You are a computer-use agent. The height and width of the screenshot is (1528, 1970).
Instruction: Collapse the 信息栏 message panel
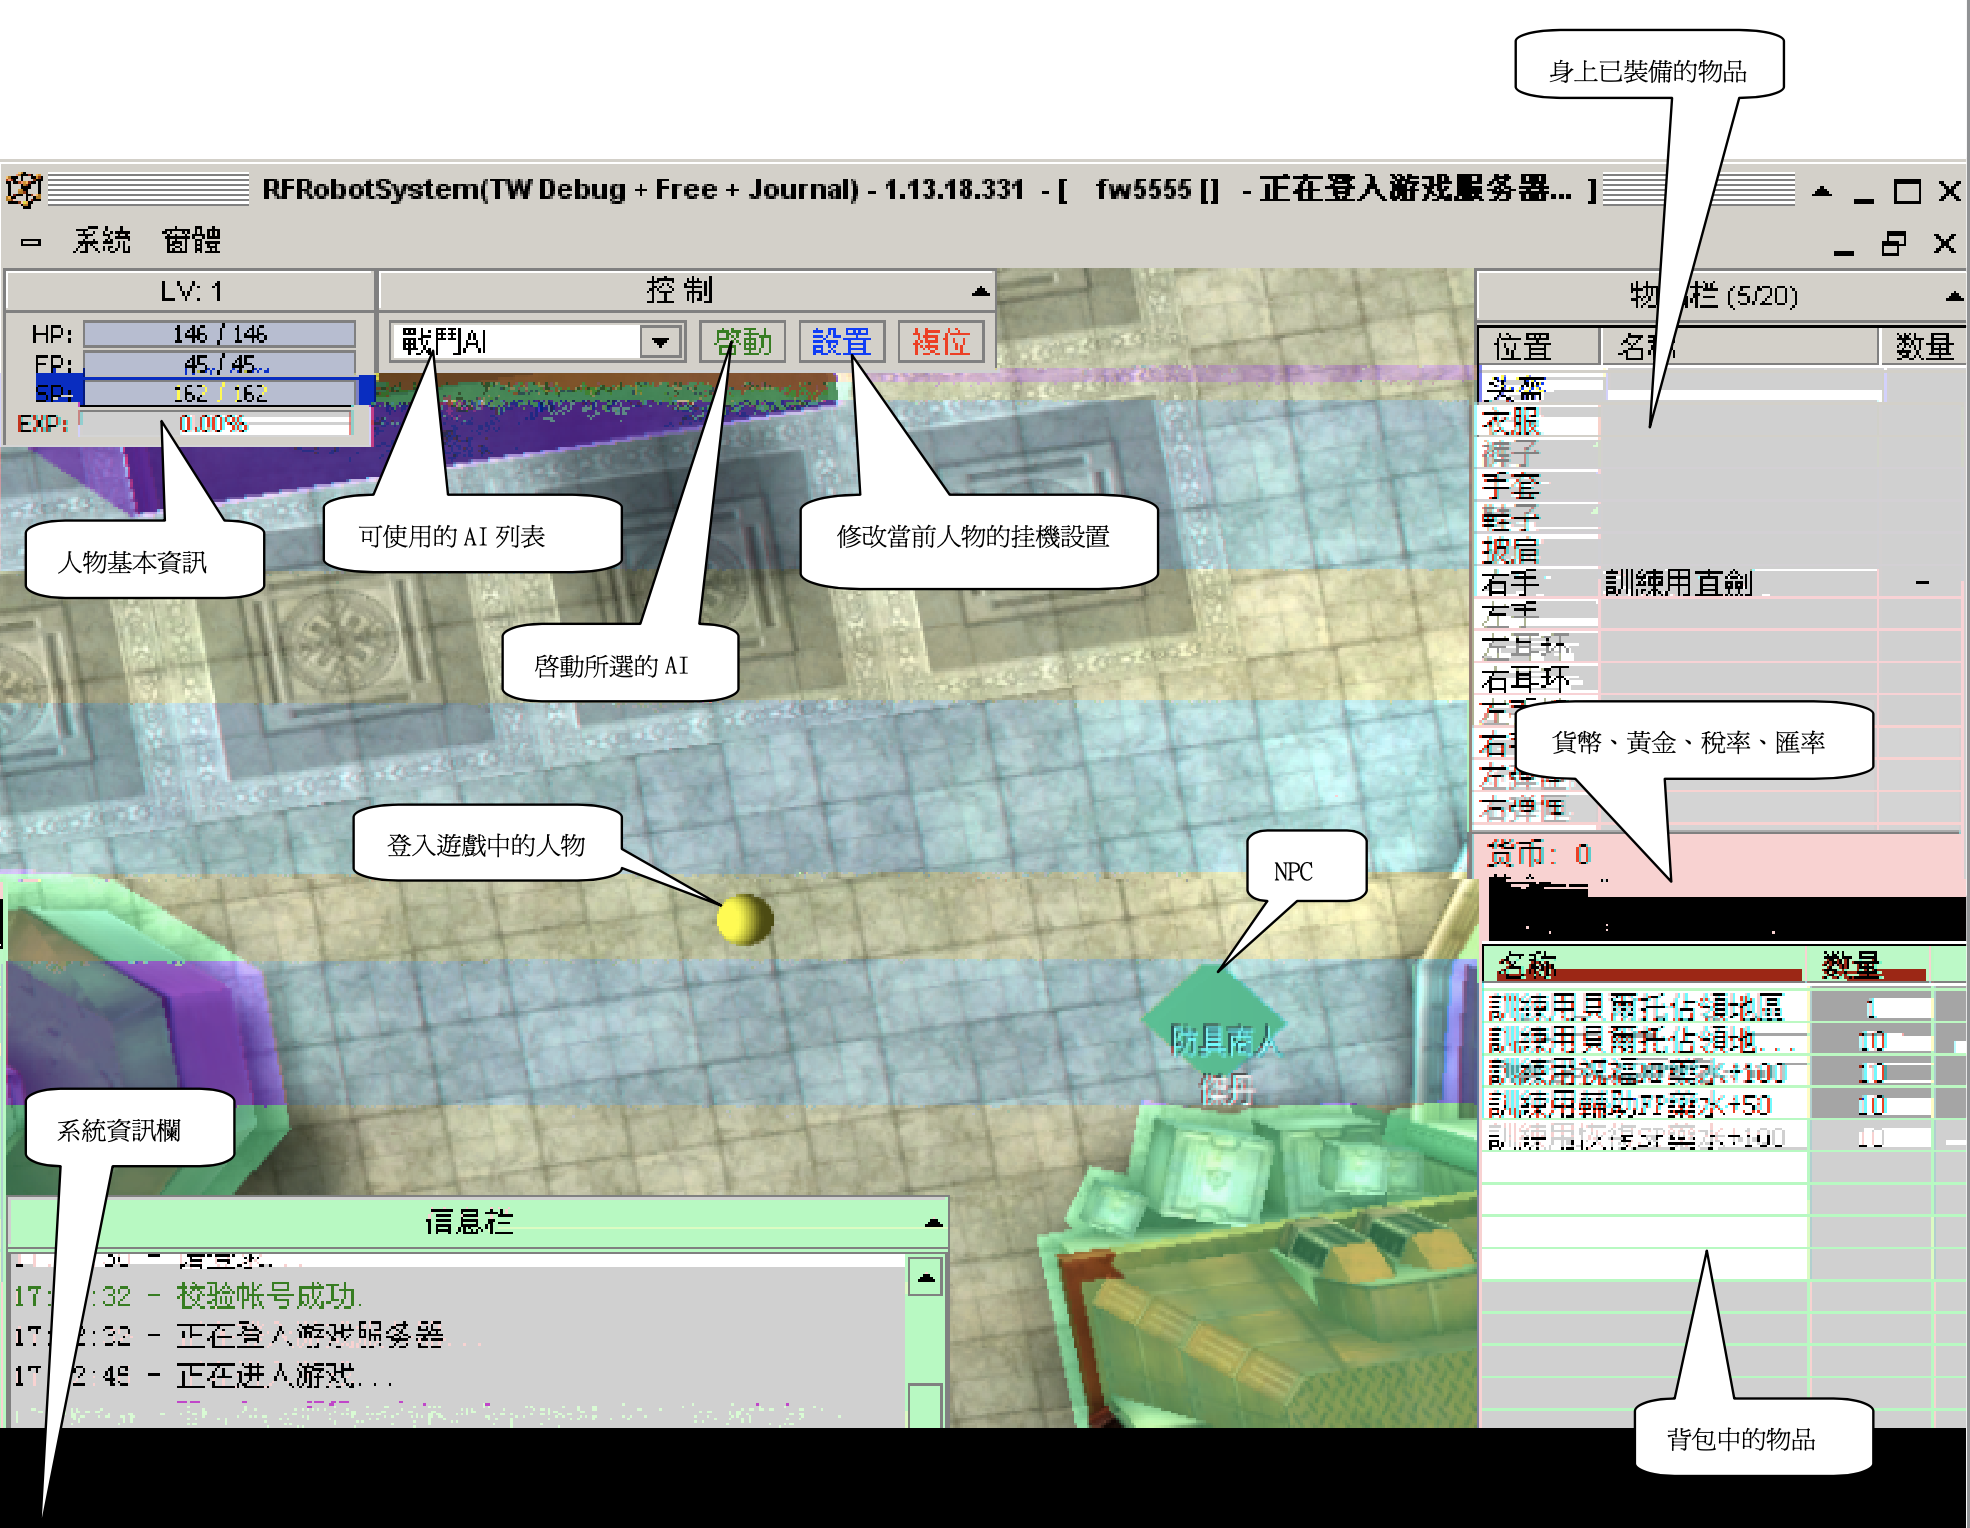pyautogui.click(x=933, y=1222)
